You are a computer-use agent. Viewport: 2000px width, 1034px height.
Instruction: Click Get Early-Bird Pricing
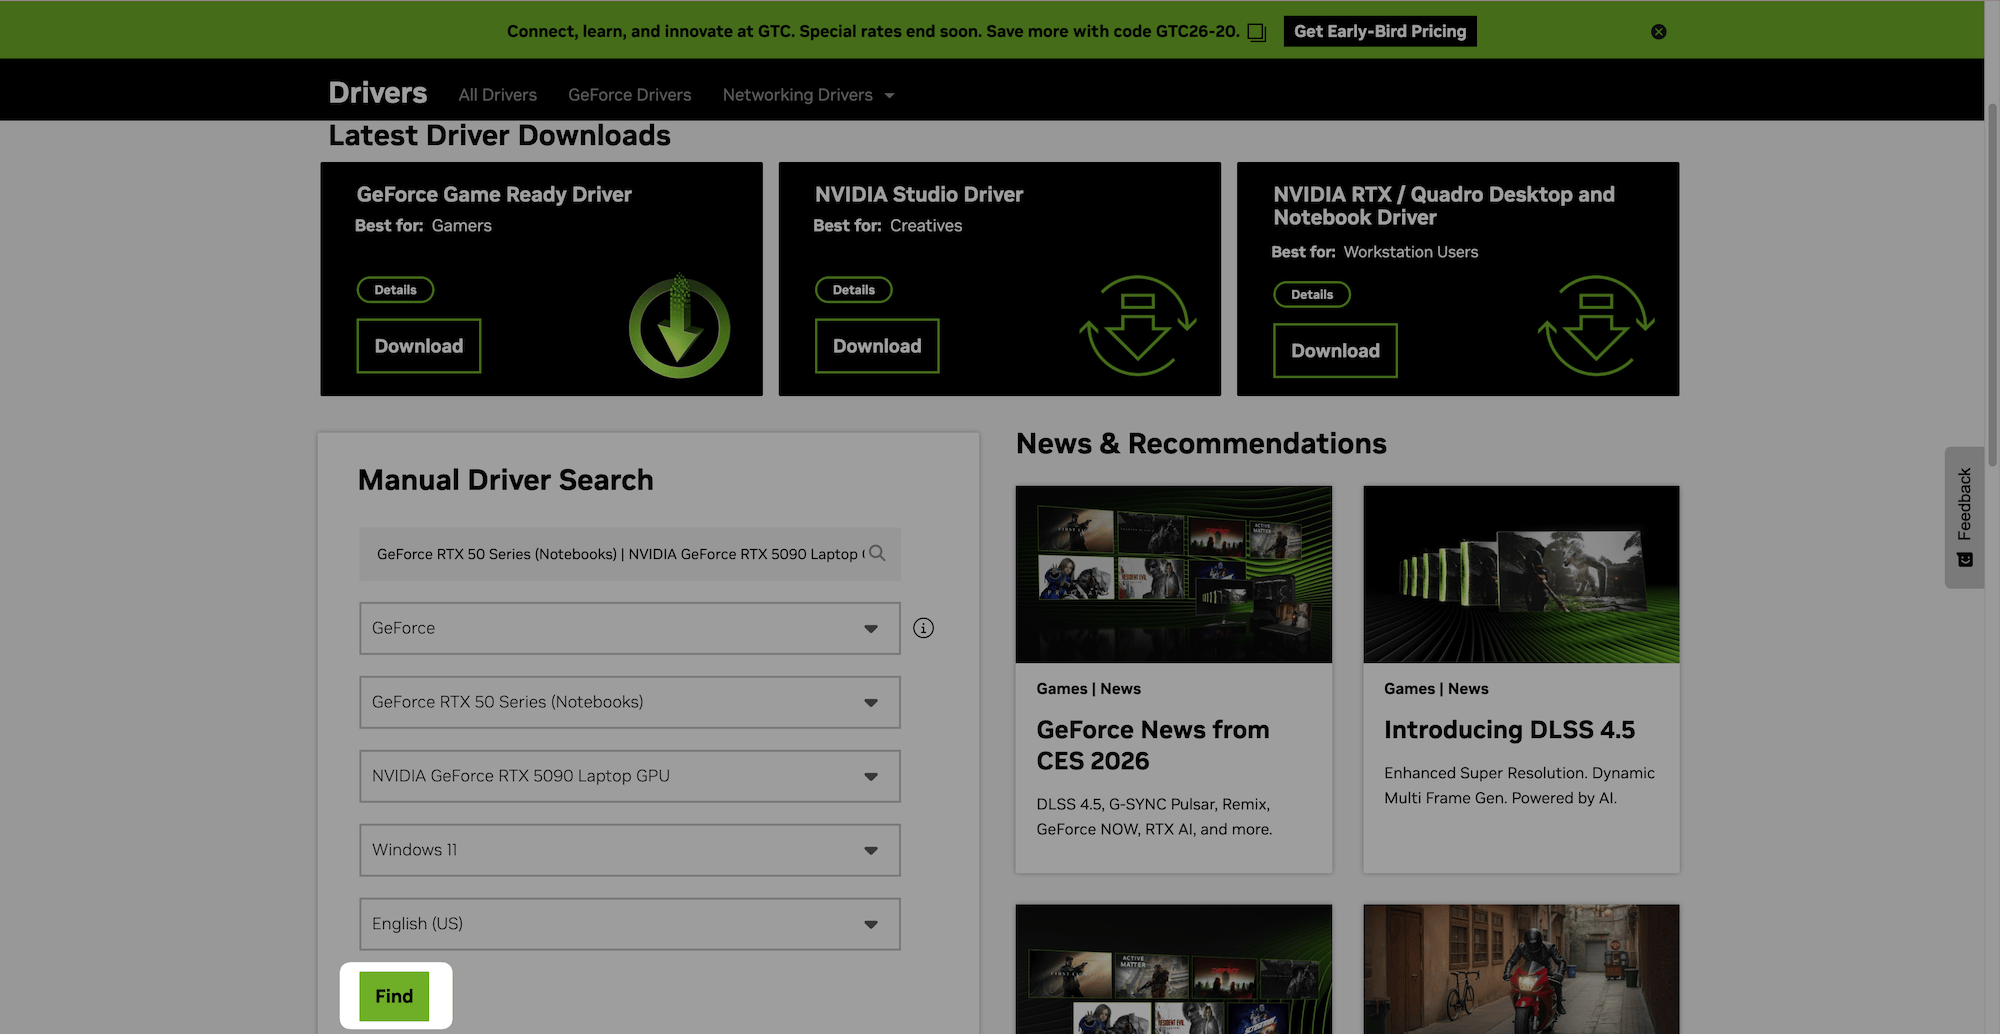[1380, 31]
